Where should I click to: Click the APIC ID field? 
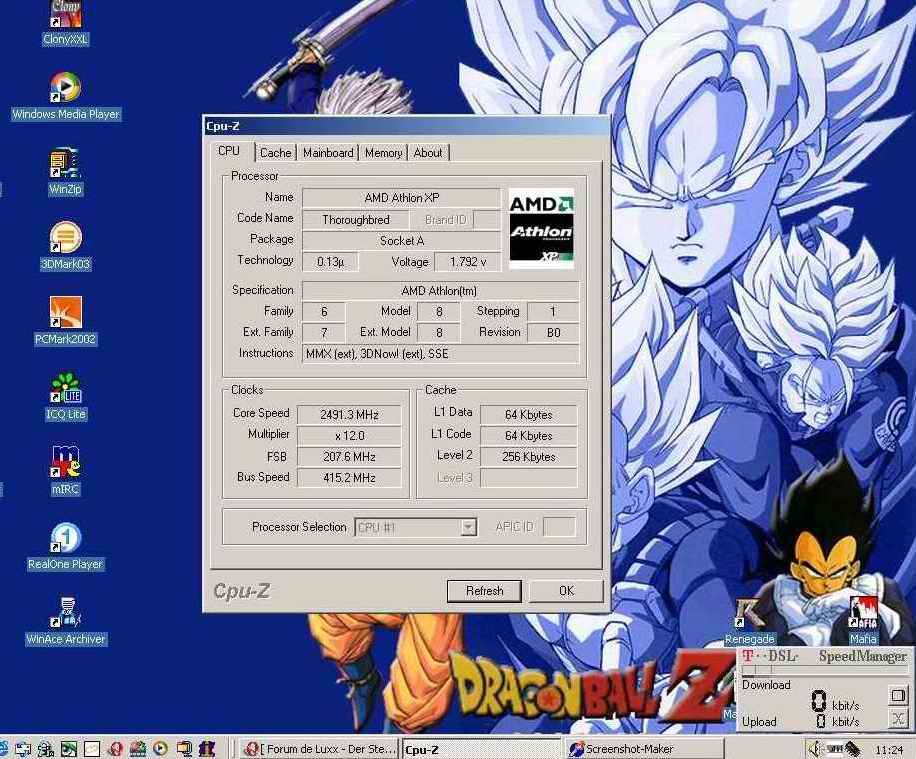point(559,526)
